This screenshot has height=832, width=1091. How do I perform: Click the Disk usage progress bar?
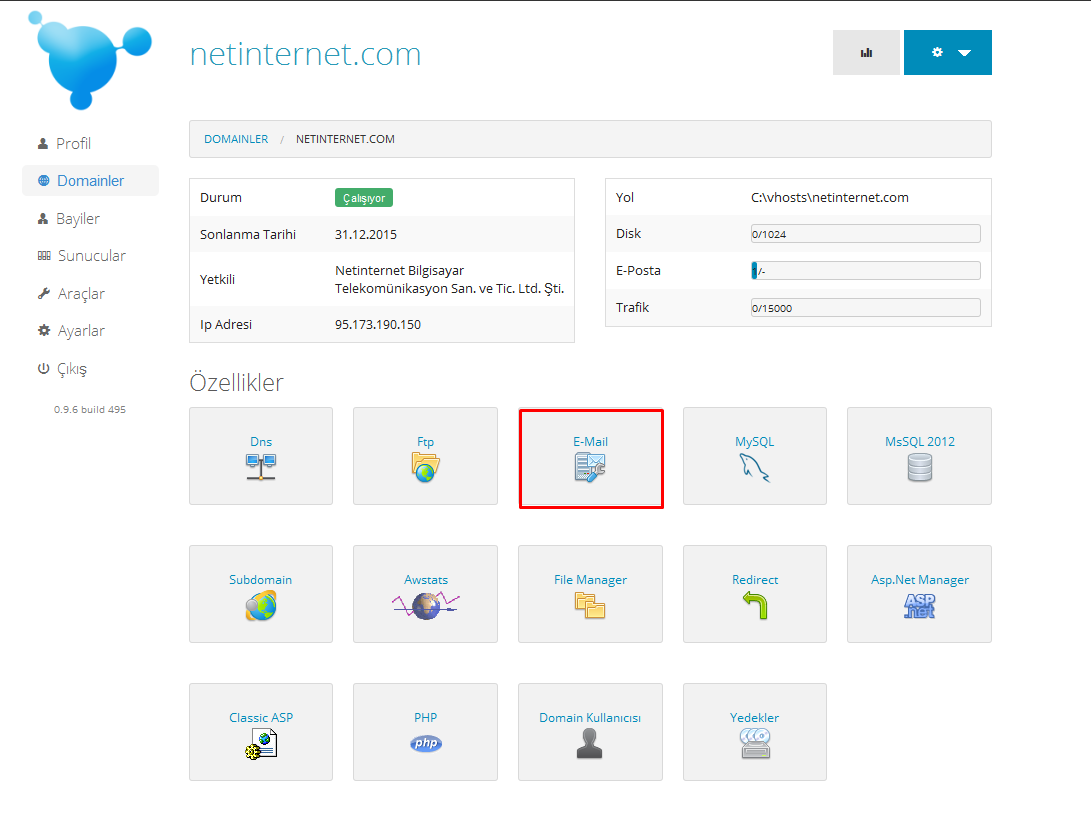[865, 234]
